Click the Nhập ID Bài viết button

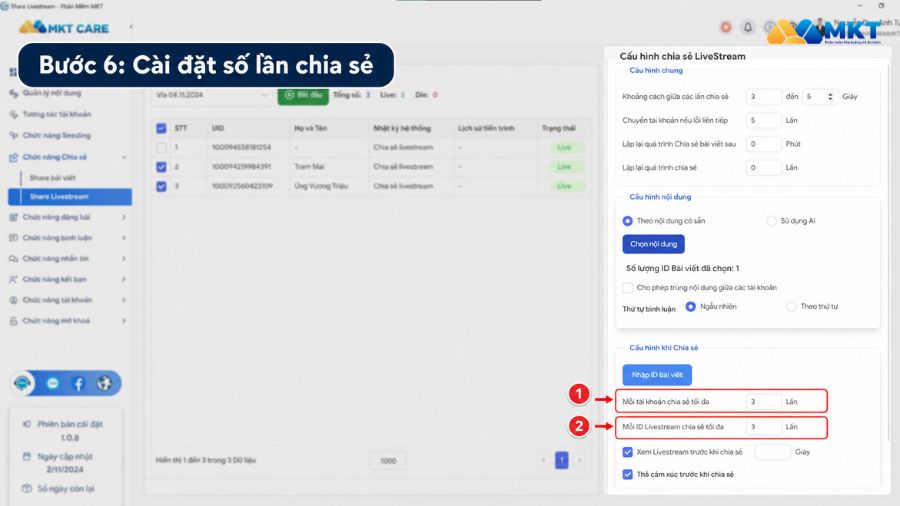(x=657, y=375)
